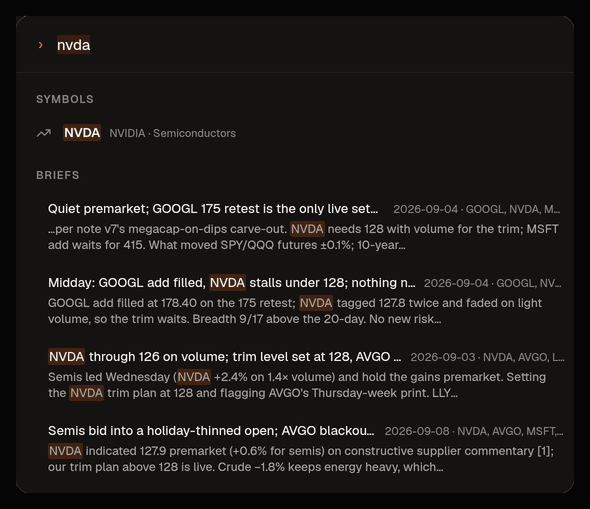Open the NVDA symbol result
Screen dimensions: 590x509
295,133
